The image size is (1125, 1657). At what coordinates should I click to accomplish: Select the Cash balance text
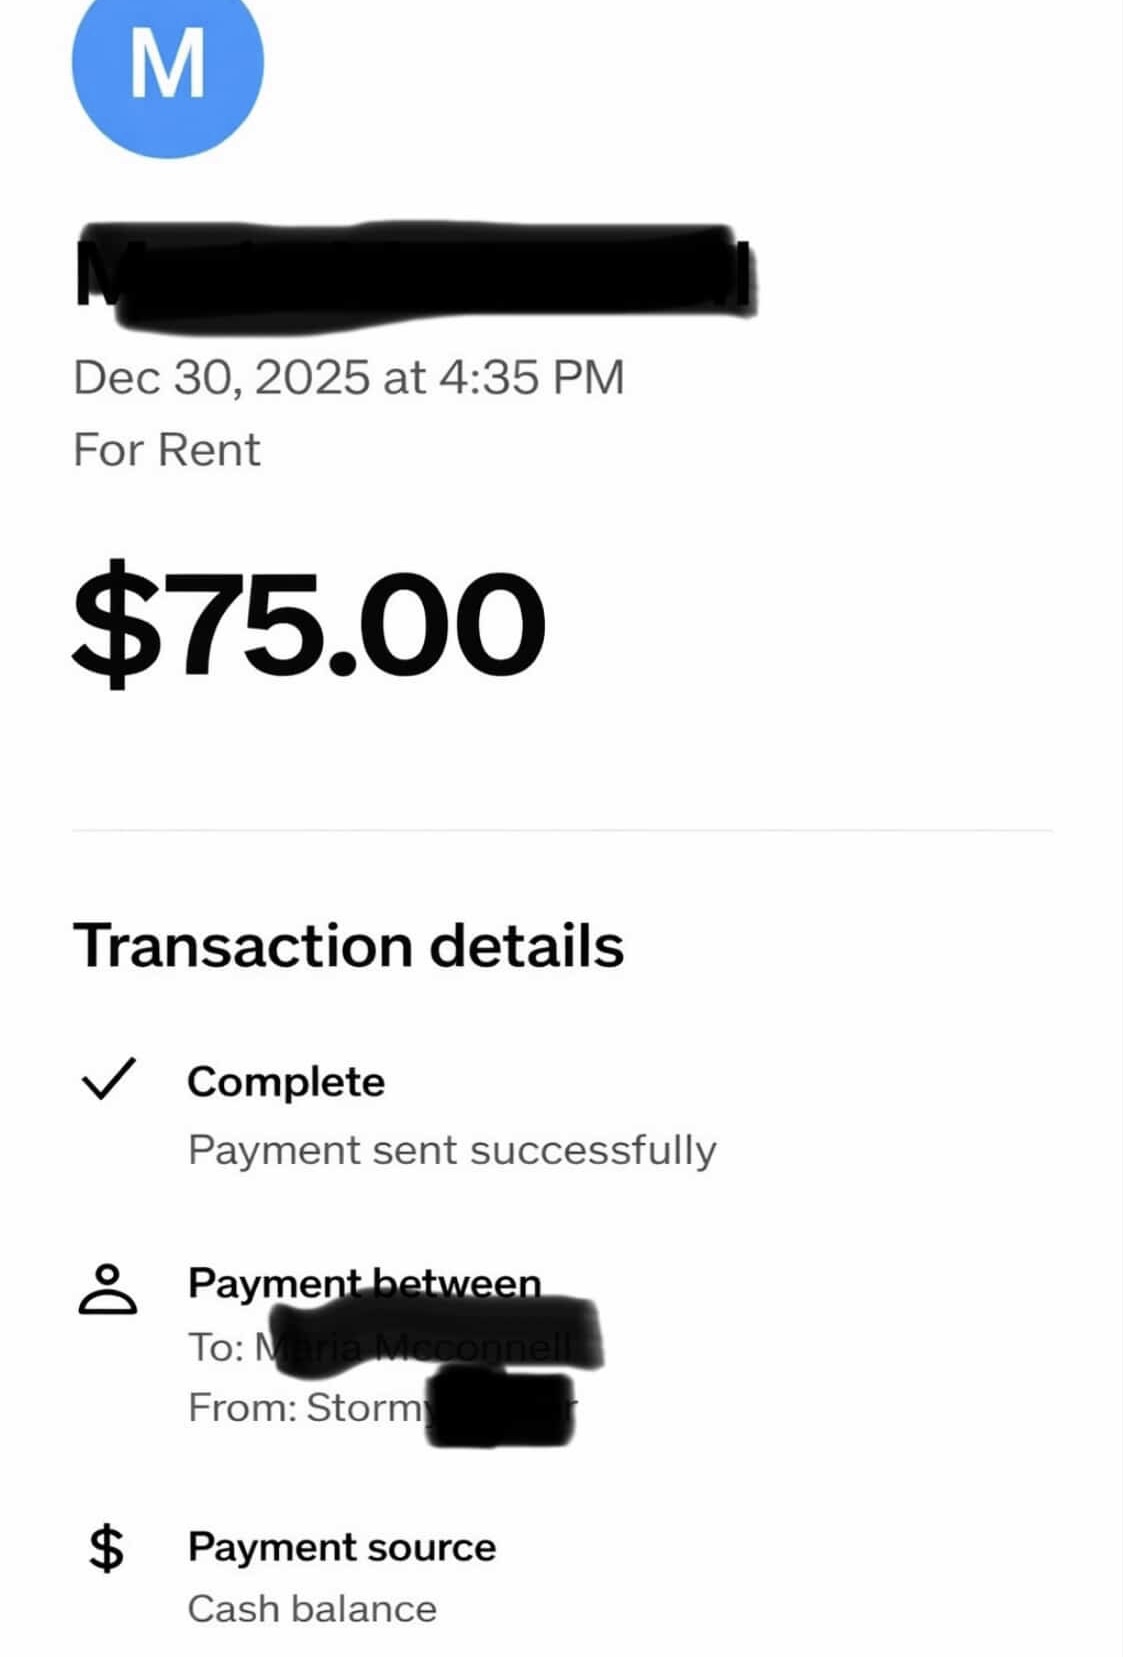(312, 1609)
